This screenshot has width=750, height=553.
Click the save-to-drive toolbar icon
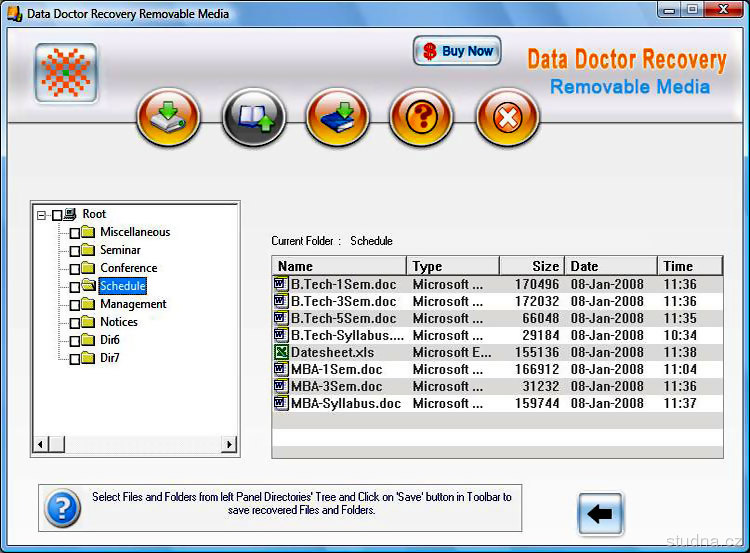coord(168,117)
